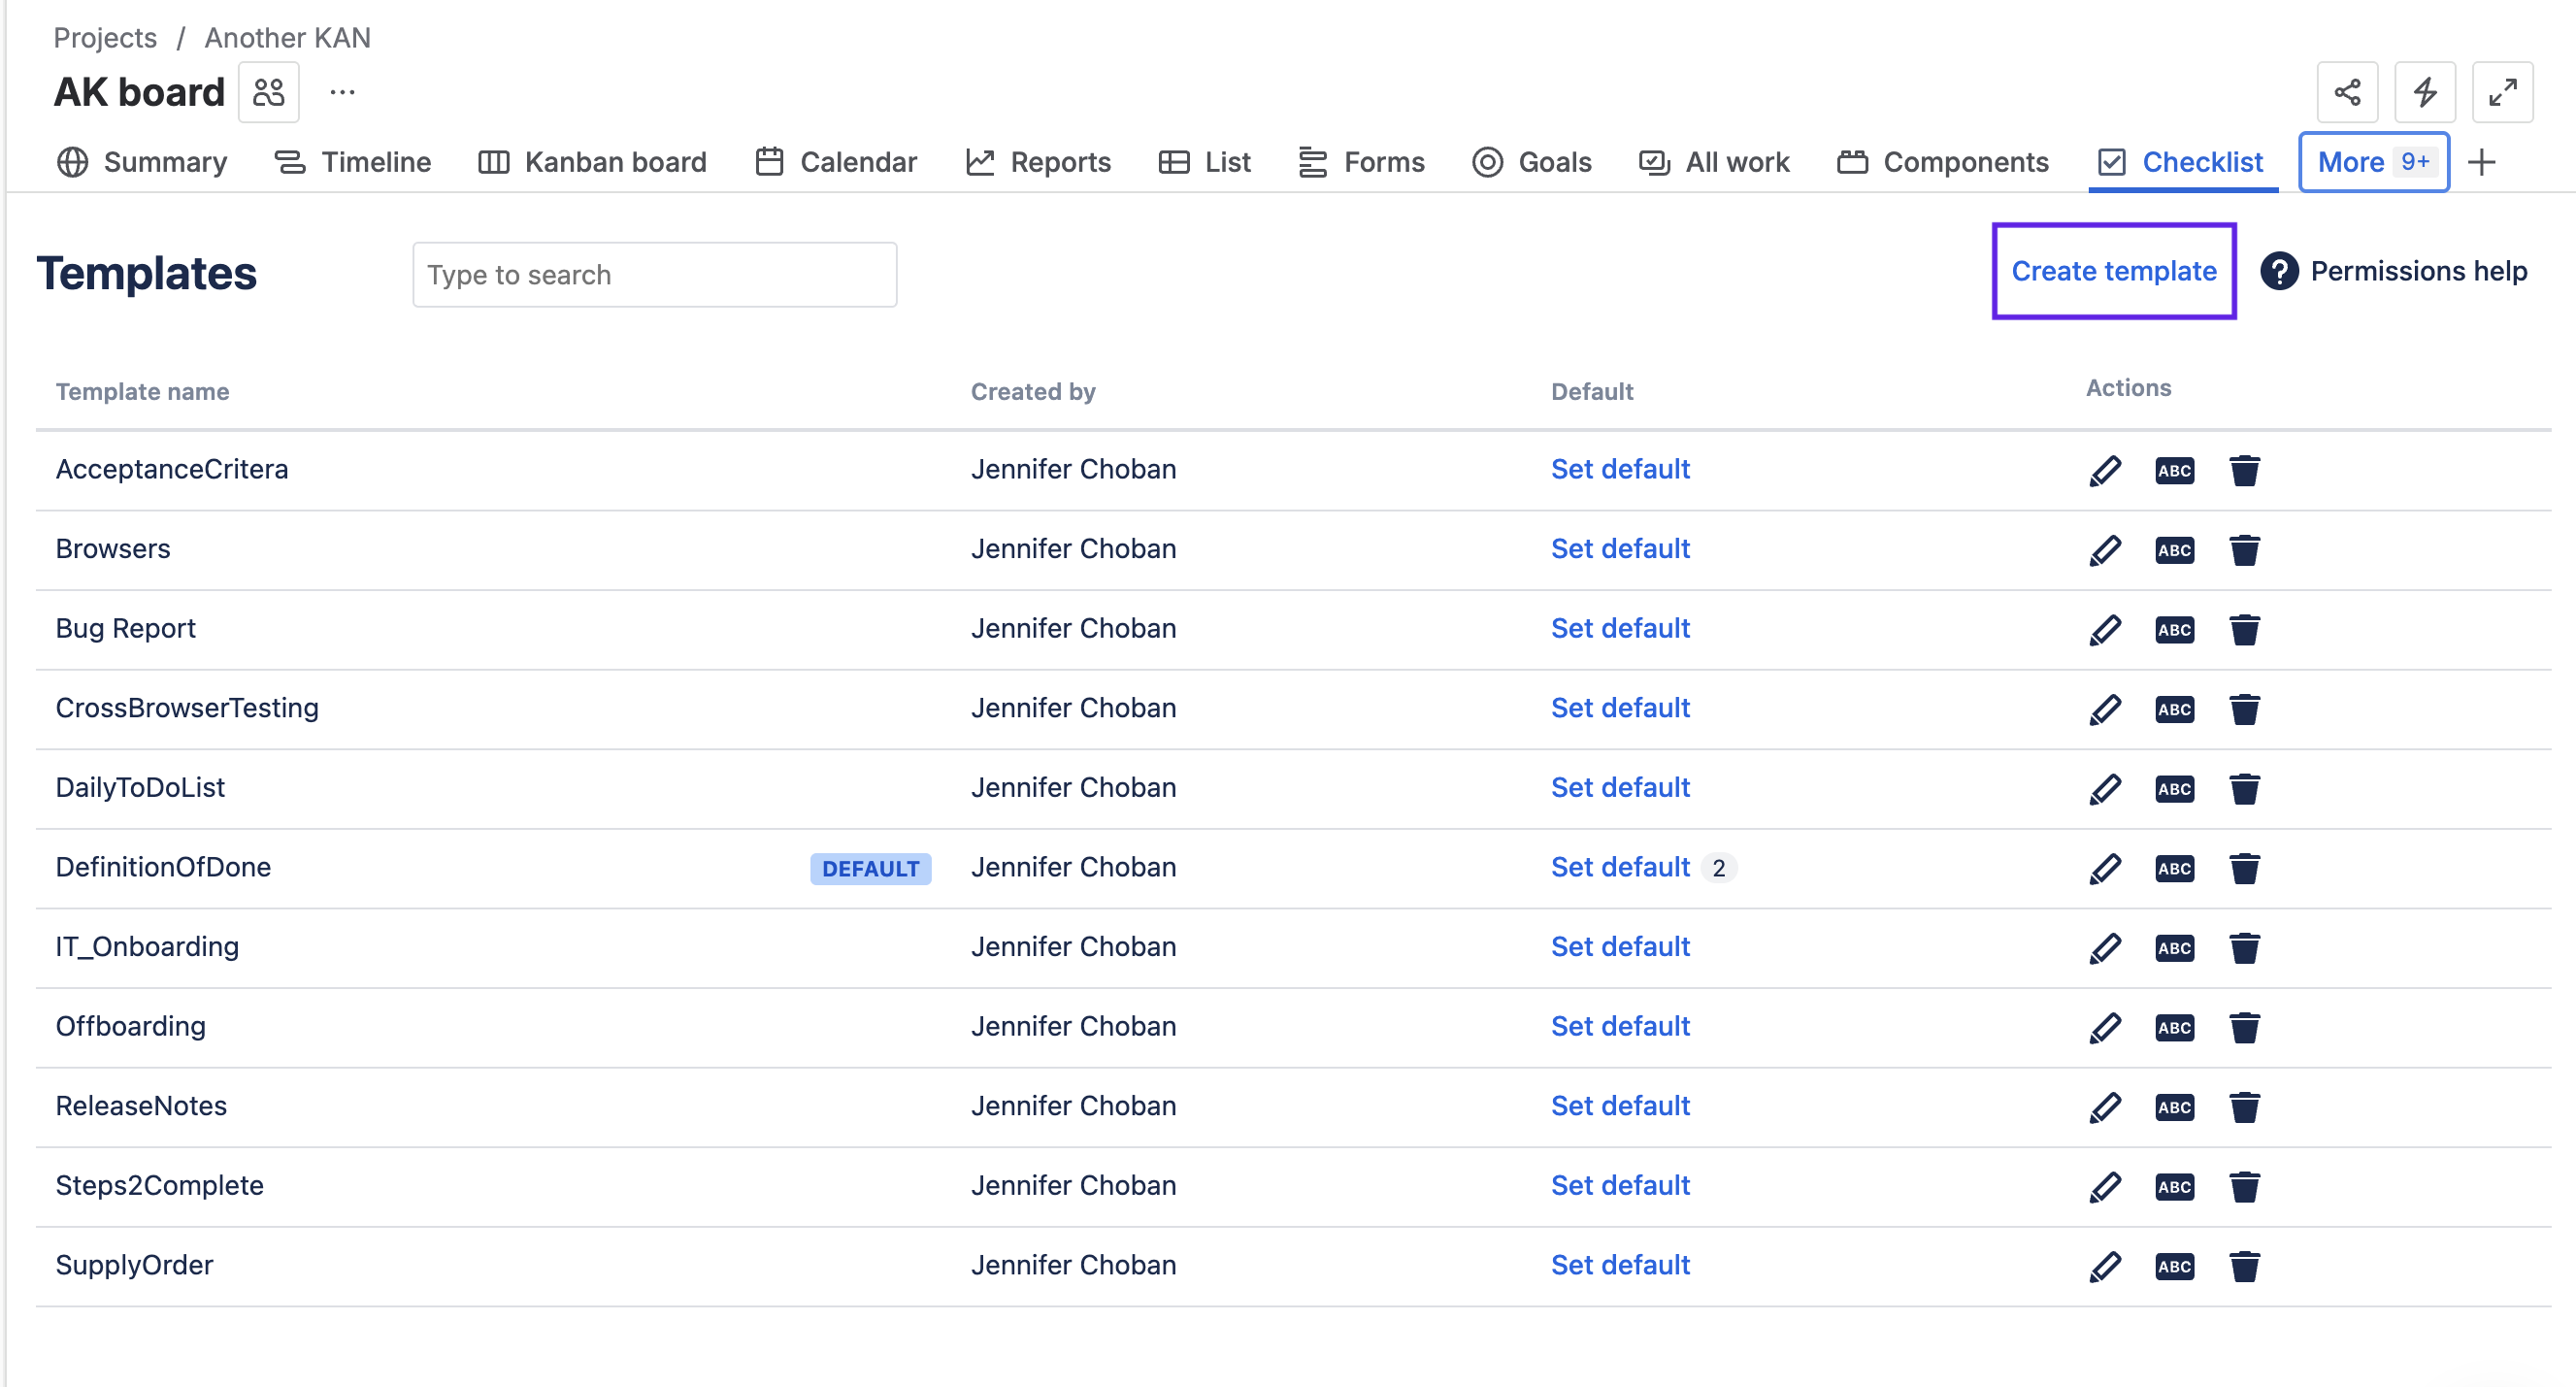Image resolution: width=2576 pixels, height=1387 pixels.
Task: Click the ABC rename icon for Browsers
Action: tap(2174, 550)
